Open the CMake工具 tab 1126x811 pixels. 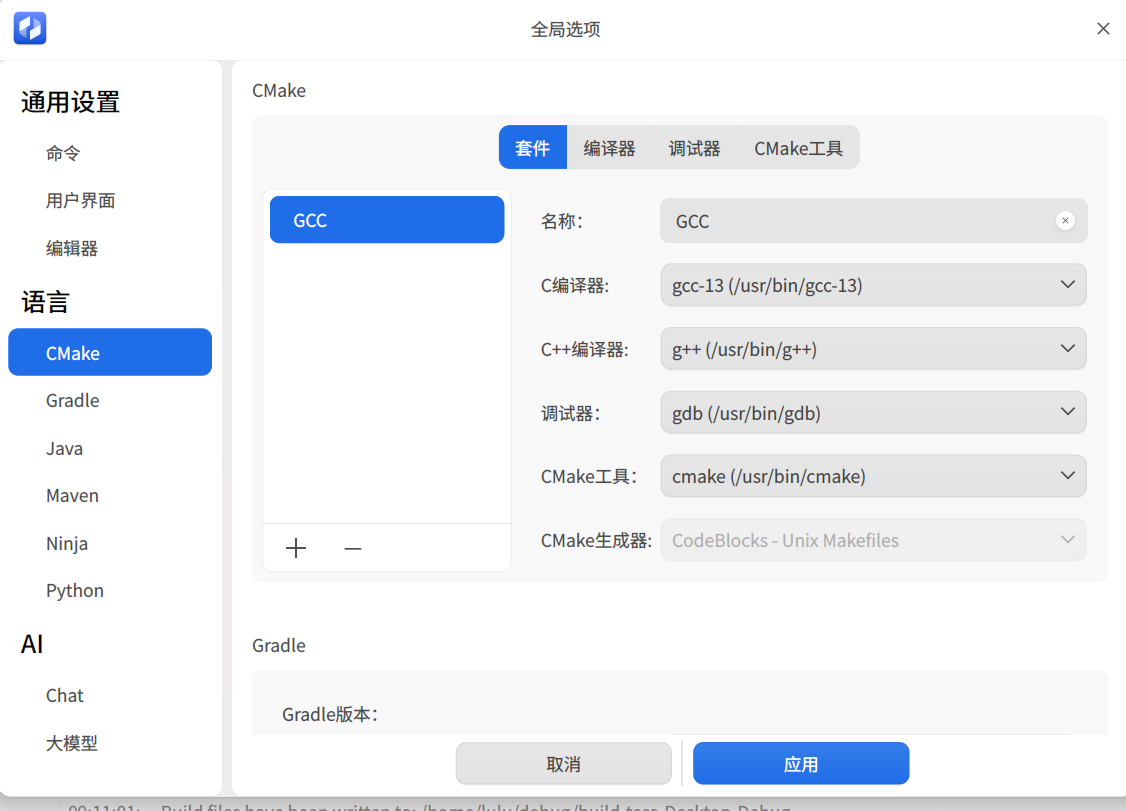(798, 148)
